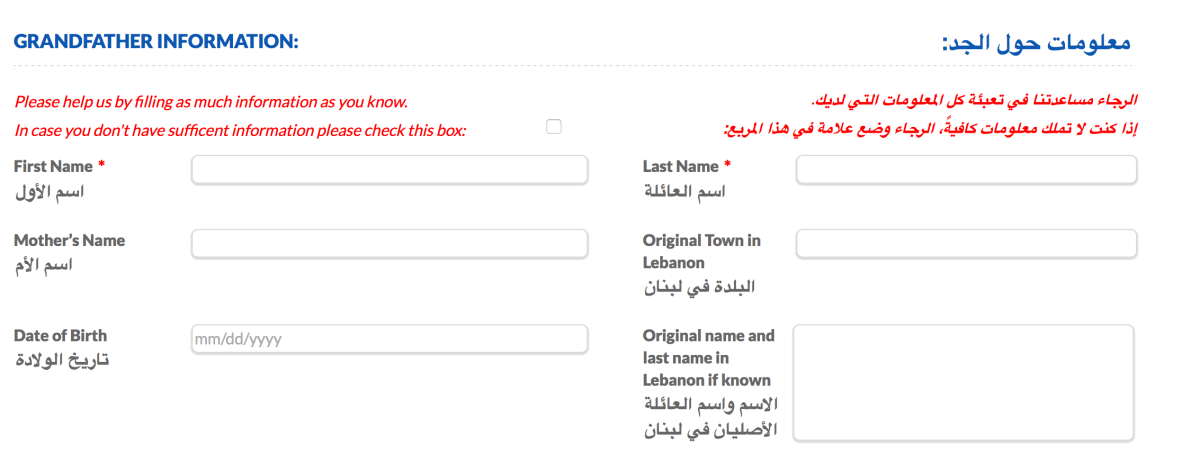1200x473 pixels.
Task: Select the Mother's Name input box
Action: (x=389, y=243)
